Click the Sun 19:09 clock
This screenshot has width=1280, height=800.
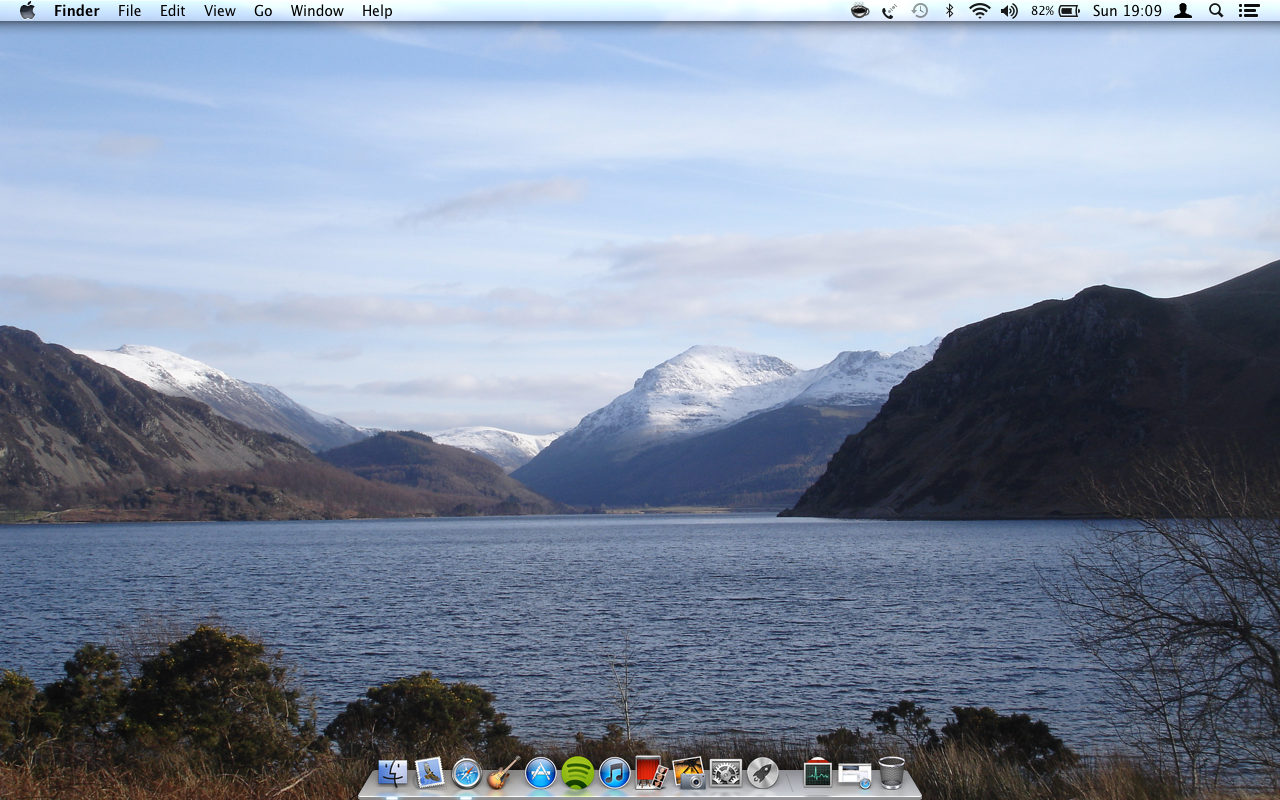coord(1127,11)
